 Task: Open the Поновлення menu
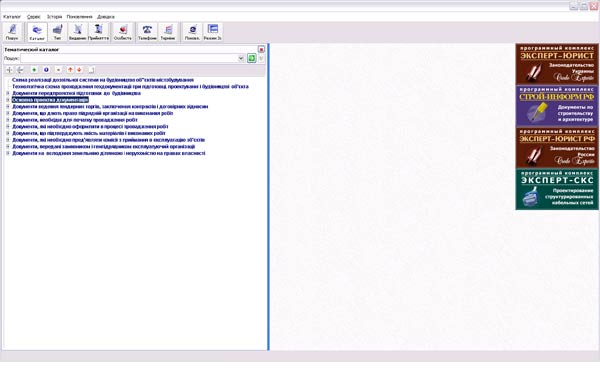(x=80, y=17)
